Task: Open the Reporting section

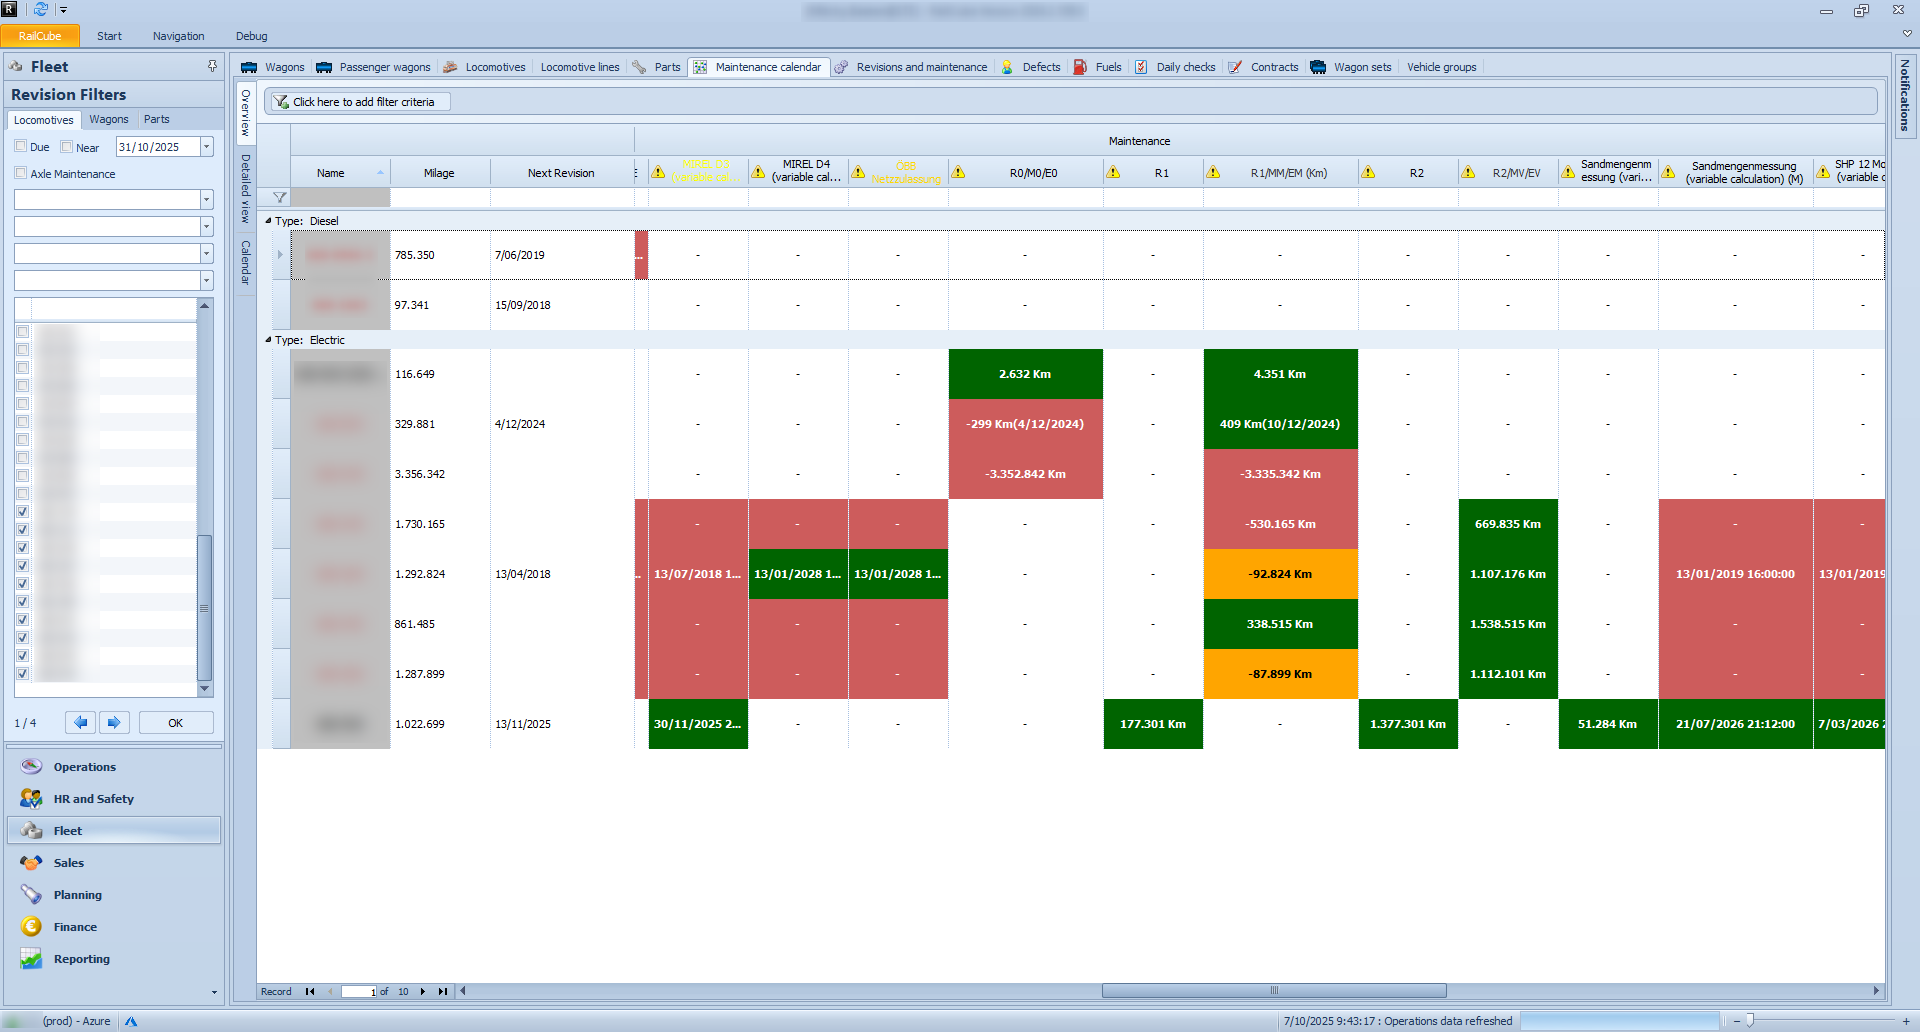Action: click(x=82, y=959)
